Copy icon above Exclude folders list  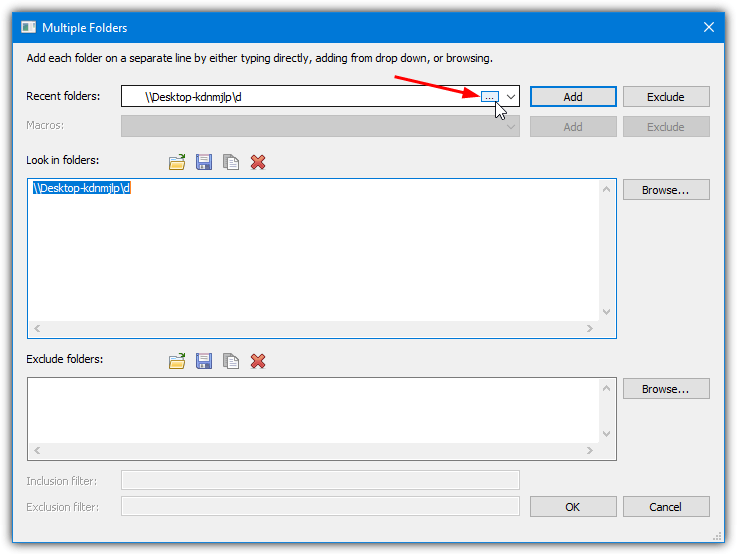point(231,361)
